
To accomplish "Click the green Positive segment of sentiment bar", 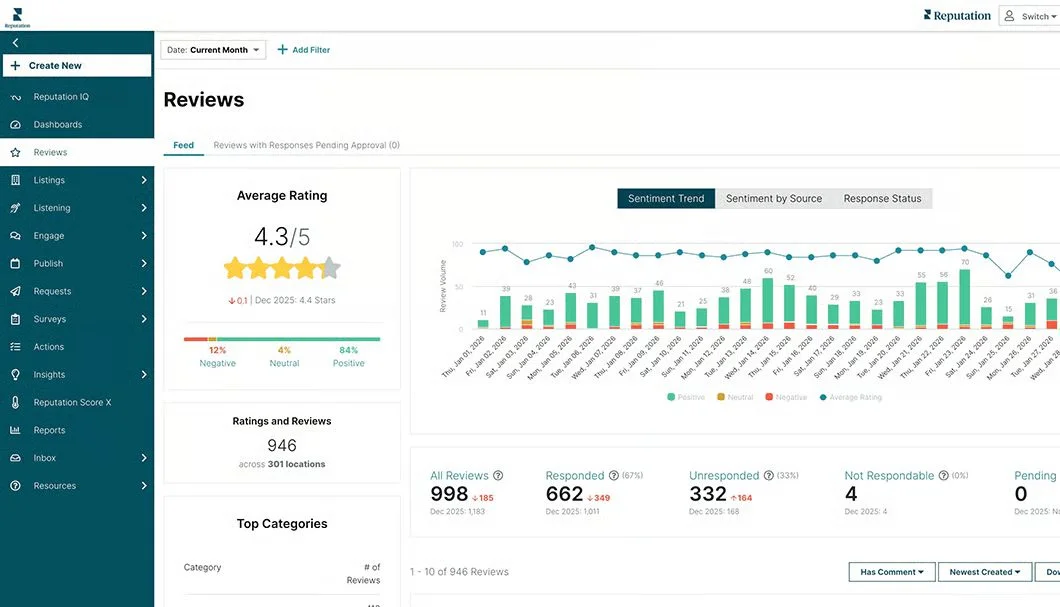I will (298, 339).
